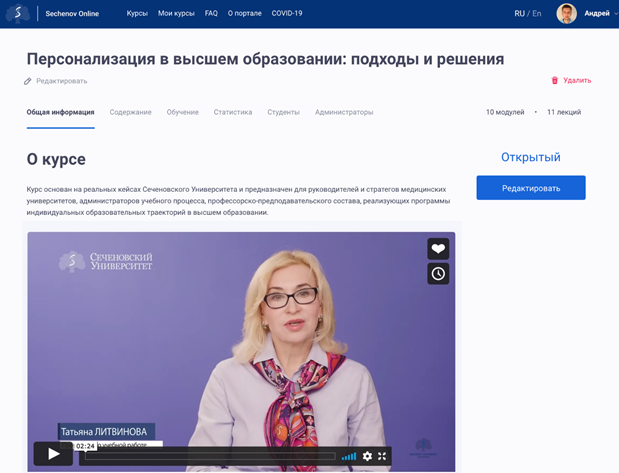Click the red trash bin icon
The height and width of the screenshot is (473, 619).
555,81
